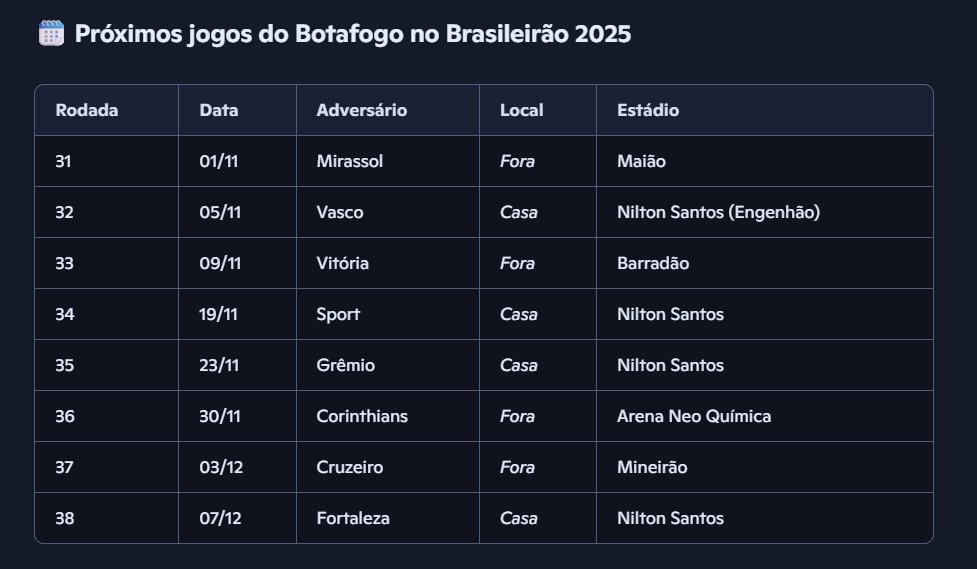
Task: Click the Cruzeiro opponent cell
Action: [349, 467]
